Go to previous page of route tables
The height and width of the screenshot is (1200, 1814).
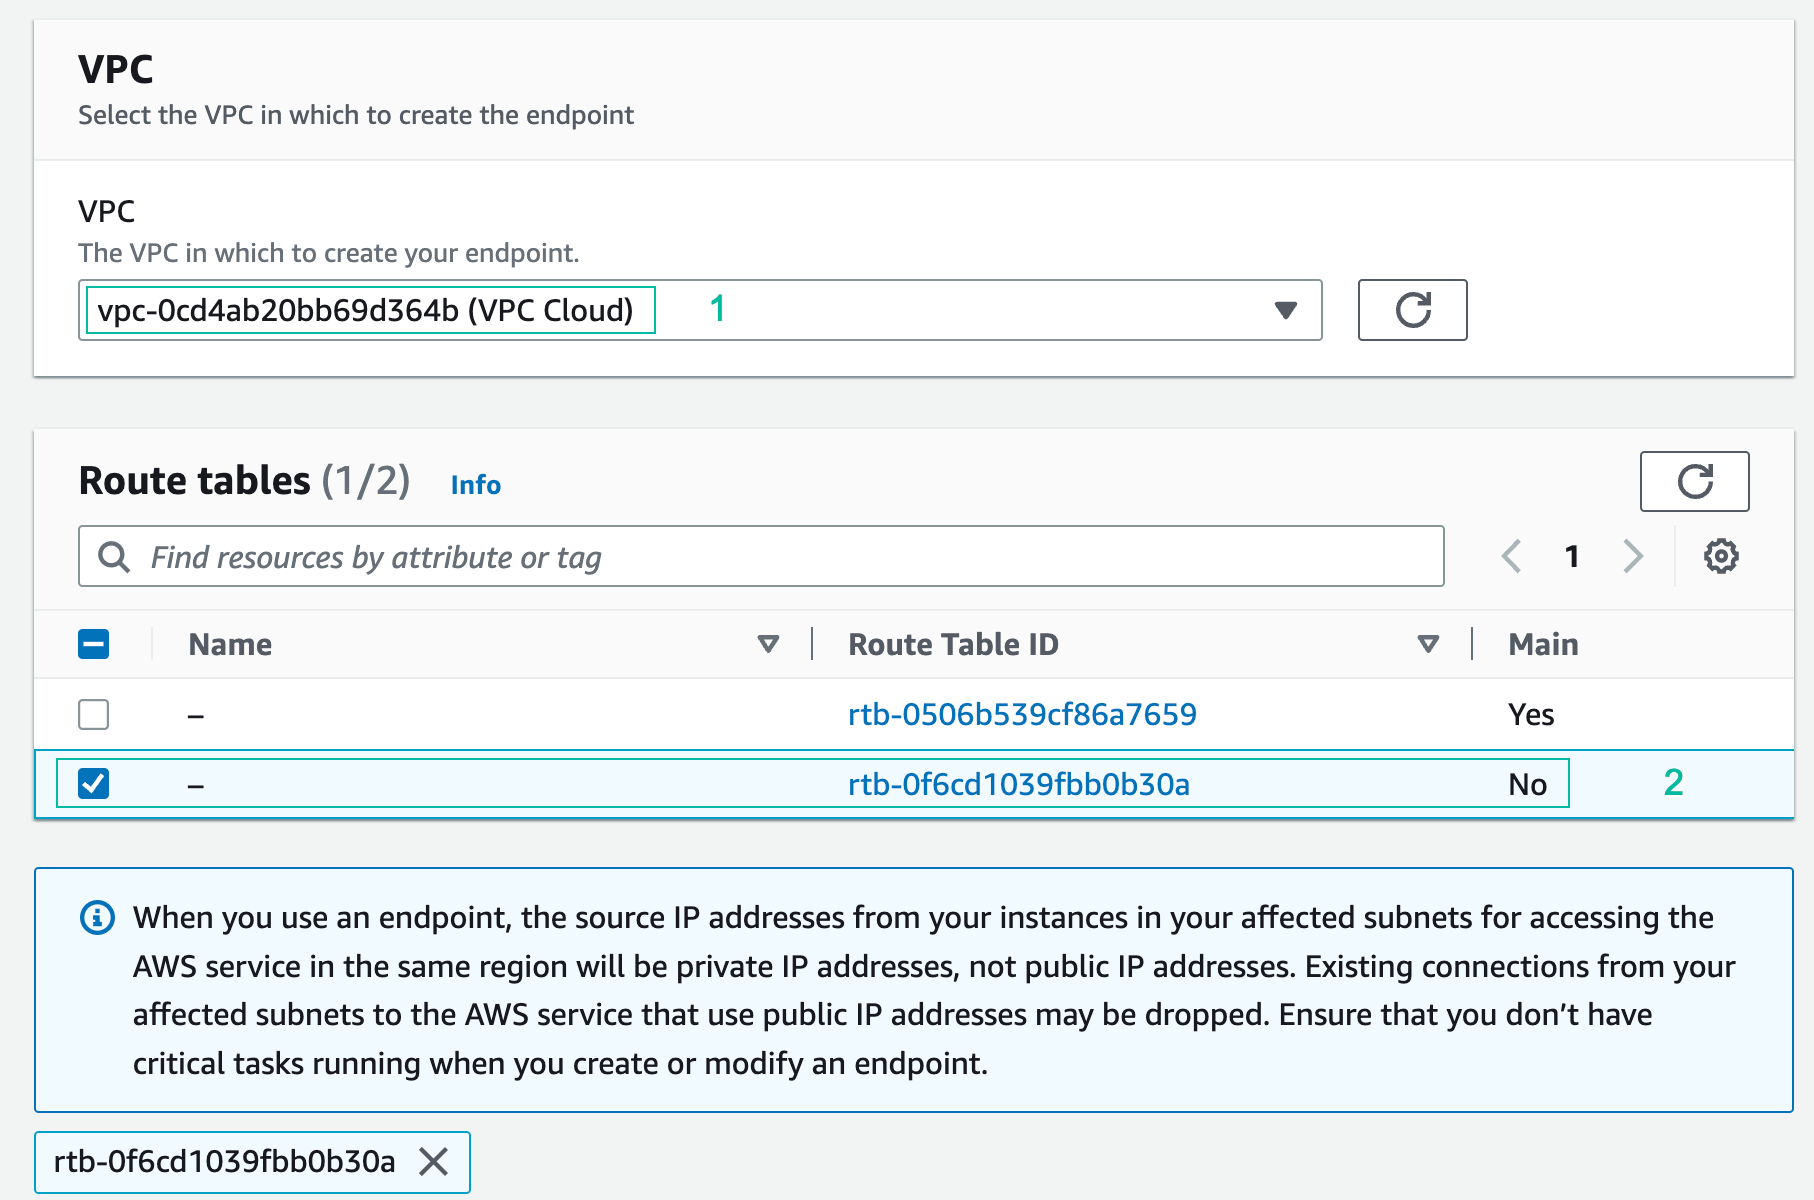pyautogui.click(x=1512, y=556)
